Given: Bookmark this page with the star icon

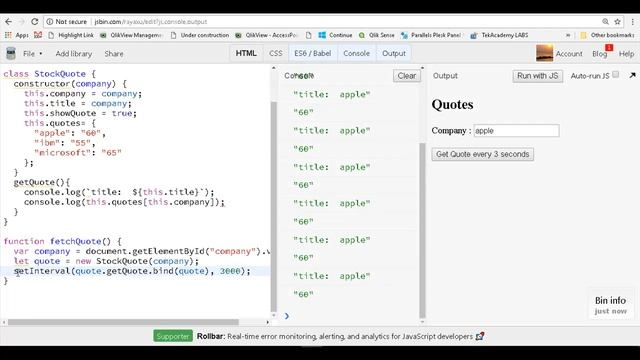Looking at the screenshot, I should (x=618, y=22).
